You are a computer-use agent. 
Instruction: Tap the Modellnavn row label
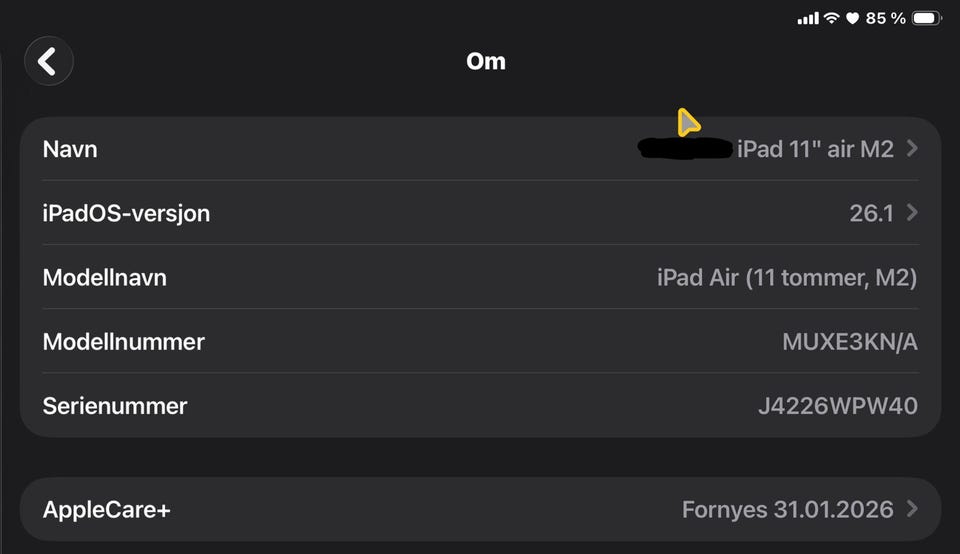click(104, 277)
